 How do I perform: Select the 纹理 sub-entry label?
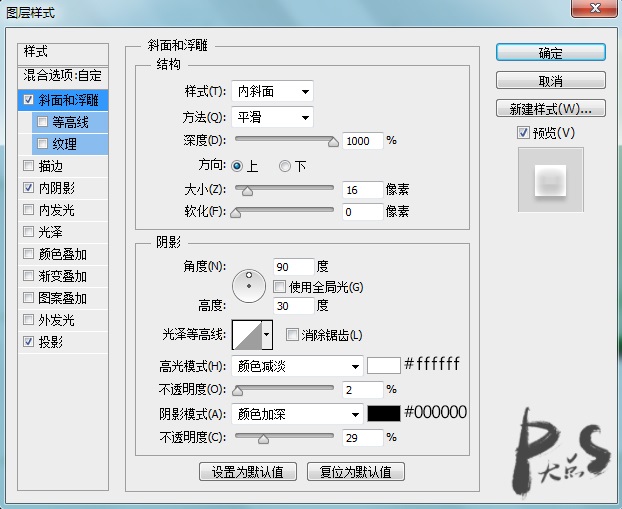[64, 144]
